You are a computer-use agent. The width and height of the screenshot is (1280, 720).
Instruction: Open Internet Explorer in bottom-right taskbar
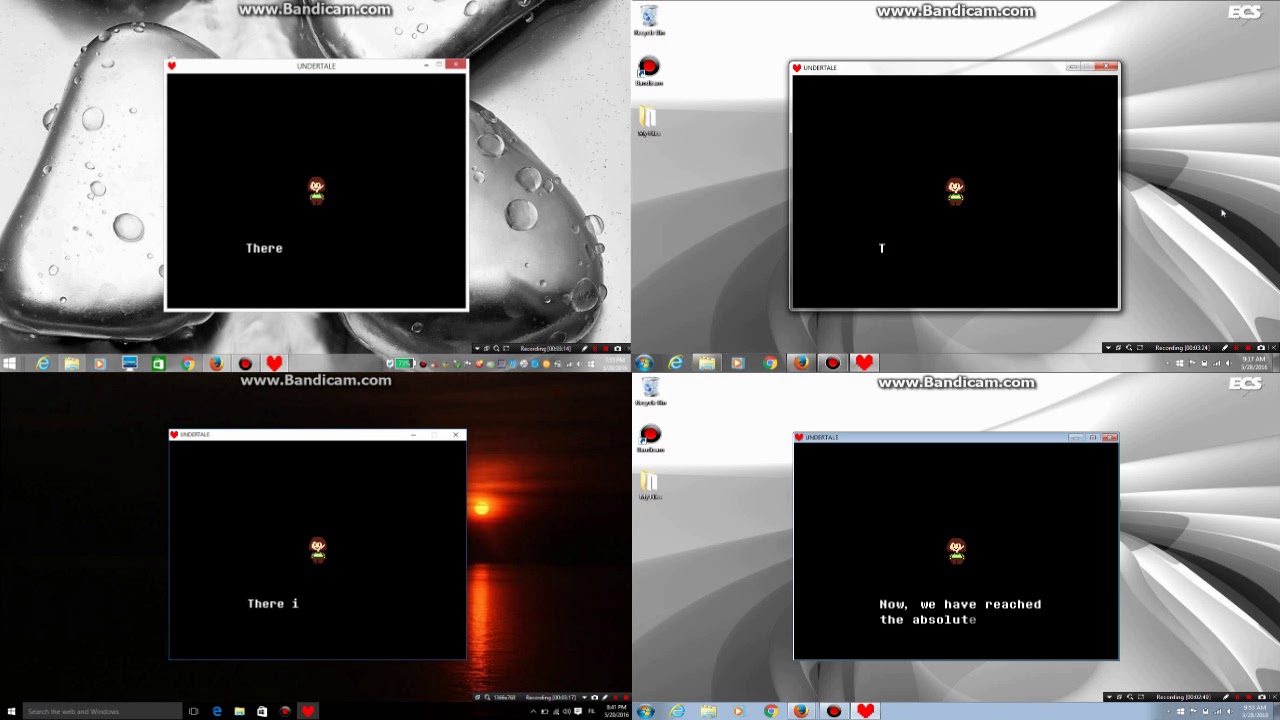677,712
